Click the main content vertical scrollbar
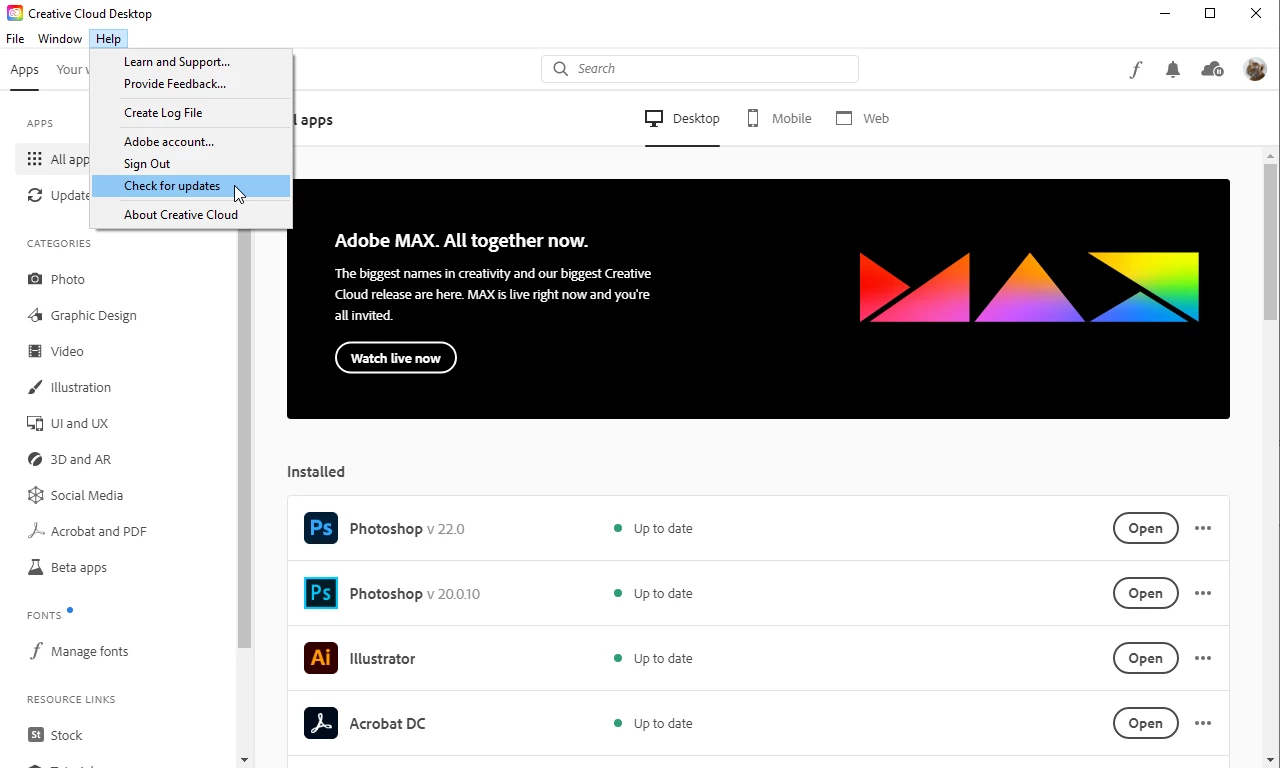Image resolution: width=1280 pixels, height=768 pixels. pyautogui.click(x=1270, y=242)
